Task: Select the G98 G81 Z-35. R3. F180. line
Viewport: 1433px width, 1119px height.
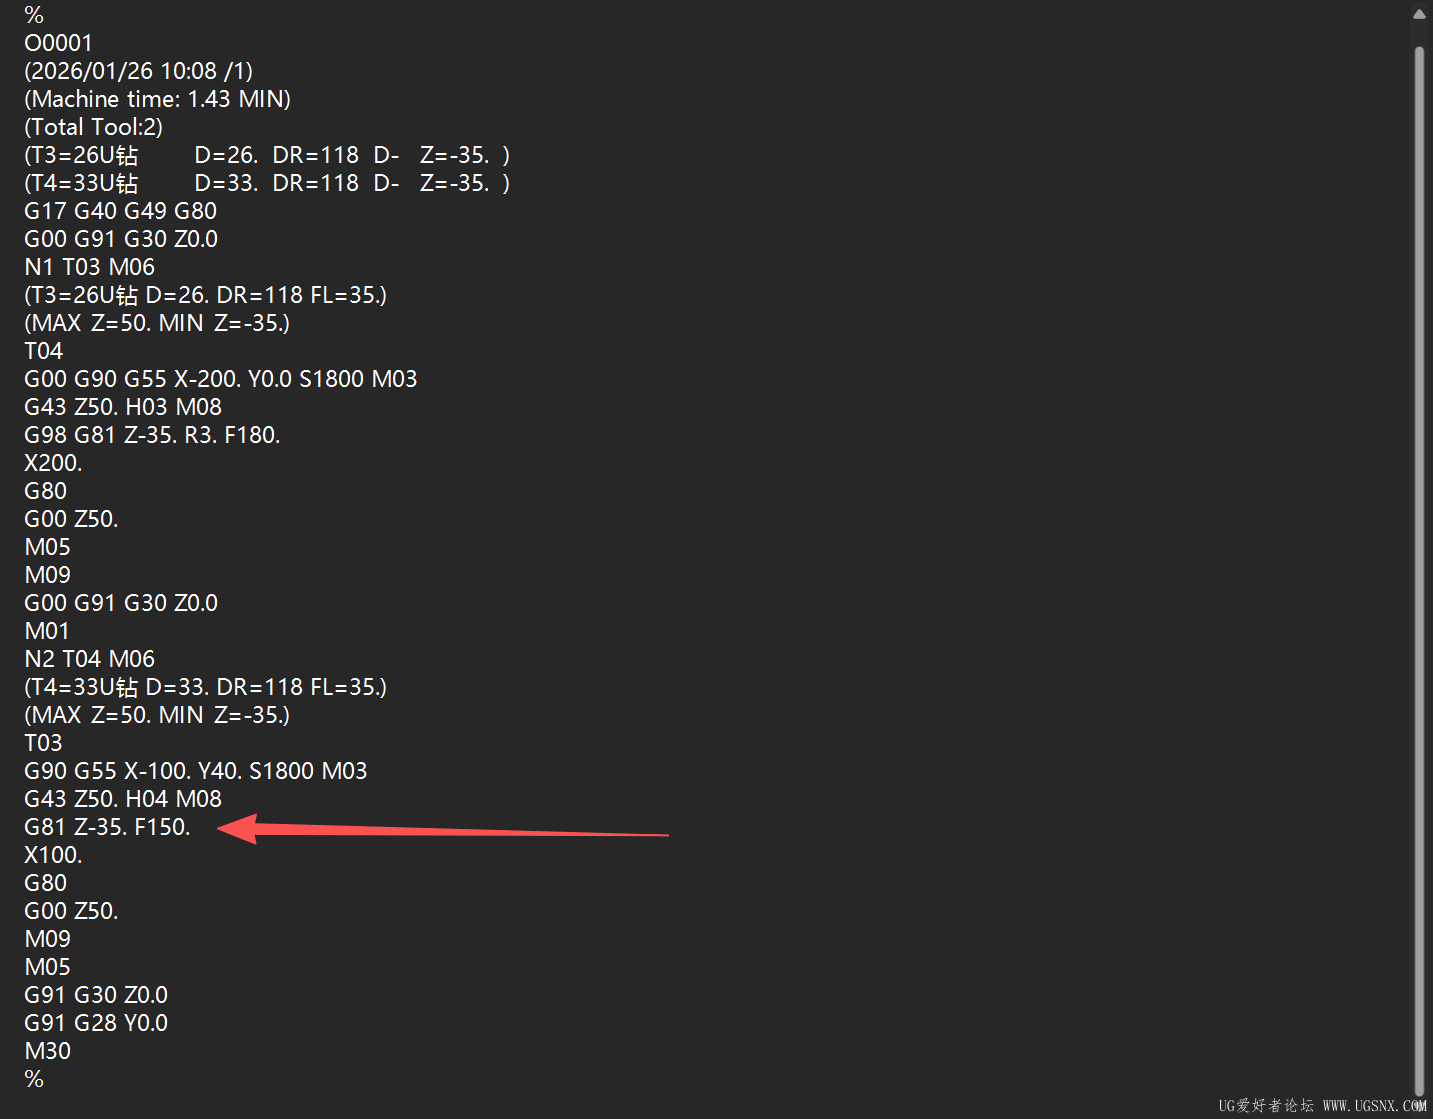Action: tap(152, 435)
